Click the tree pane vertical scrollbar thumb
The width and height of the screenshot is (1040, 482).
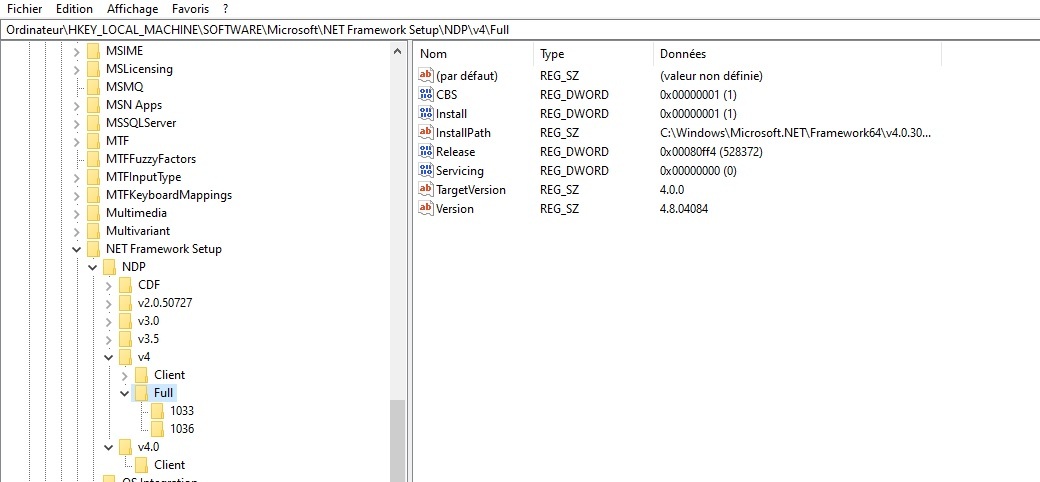[397, 440]
